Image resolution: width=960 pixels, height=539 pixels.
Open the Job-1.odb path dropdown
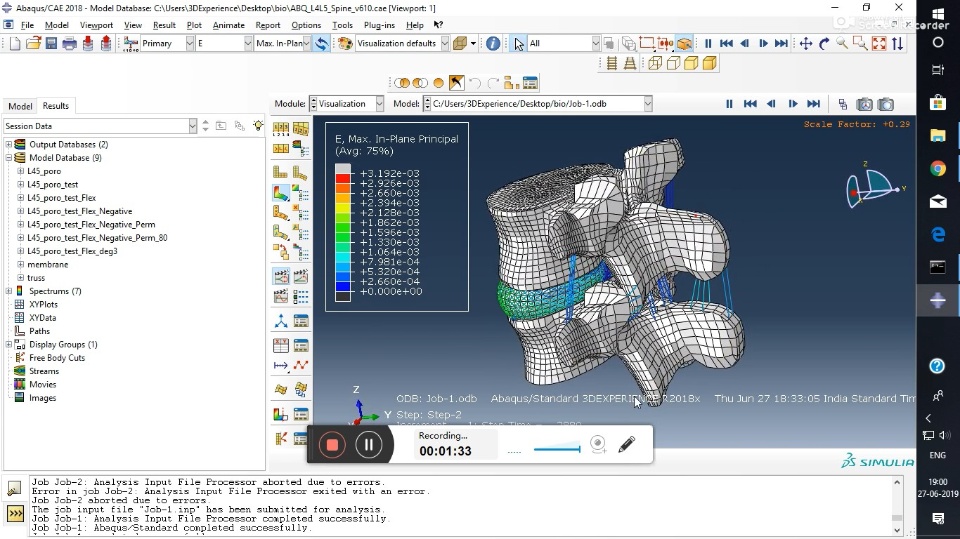click(x=648, y=104)
